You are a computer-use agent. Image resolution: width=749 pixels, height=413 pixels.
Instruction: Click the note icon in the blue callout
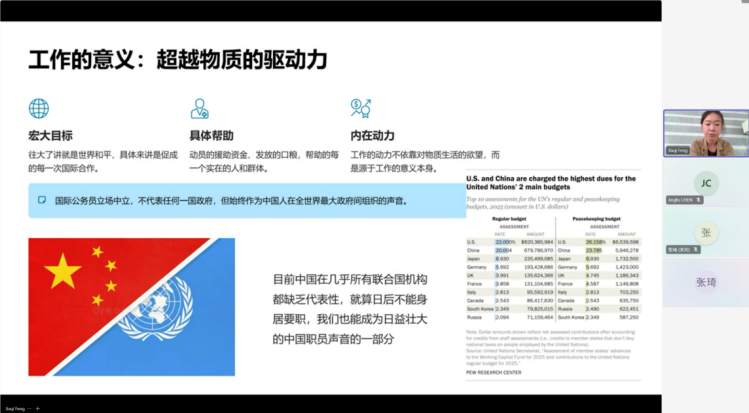(x=42, y=199)
